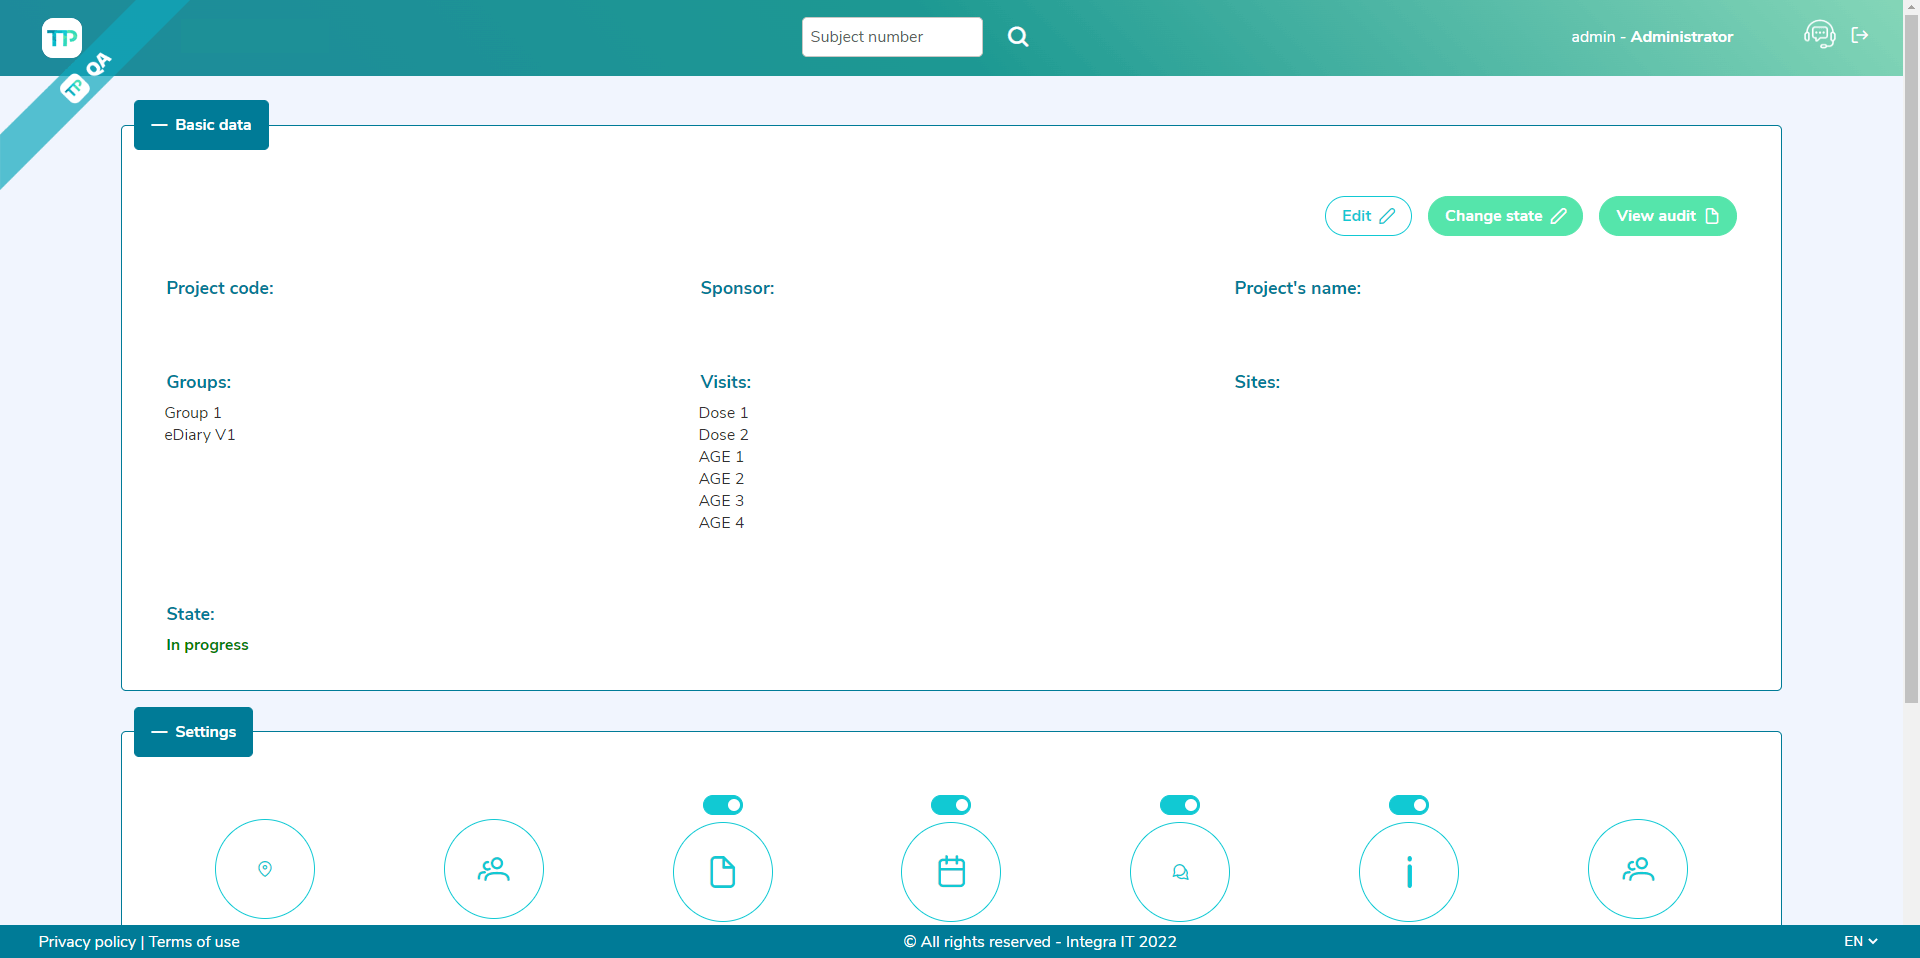Click the Change state button

1504,216
